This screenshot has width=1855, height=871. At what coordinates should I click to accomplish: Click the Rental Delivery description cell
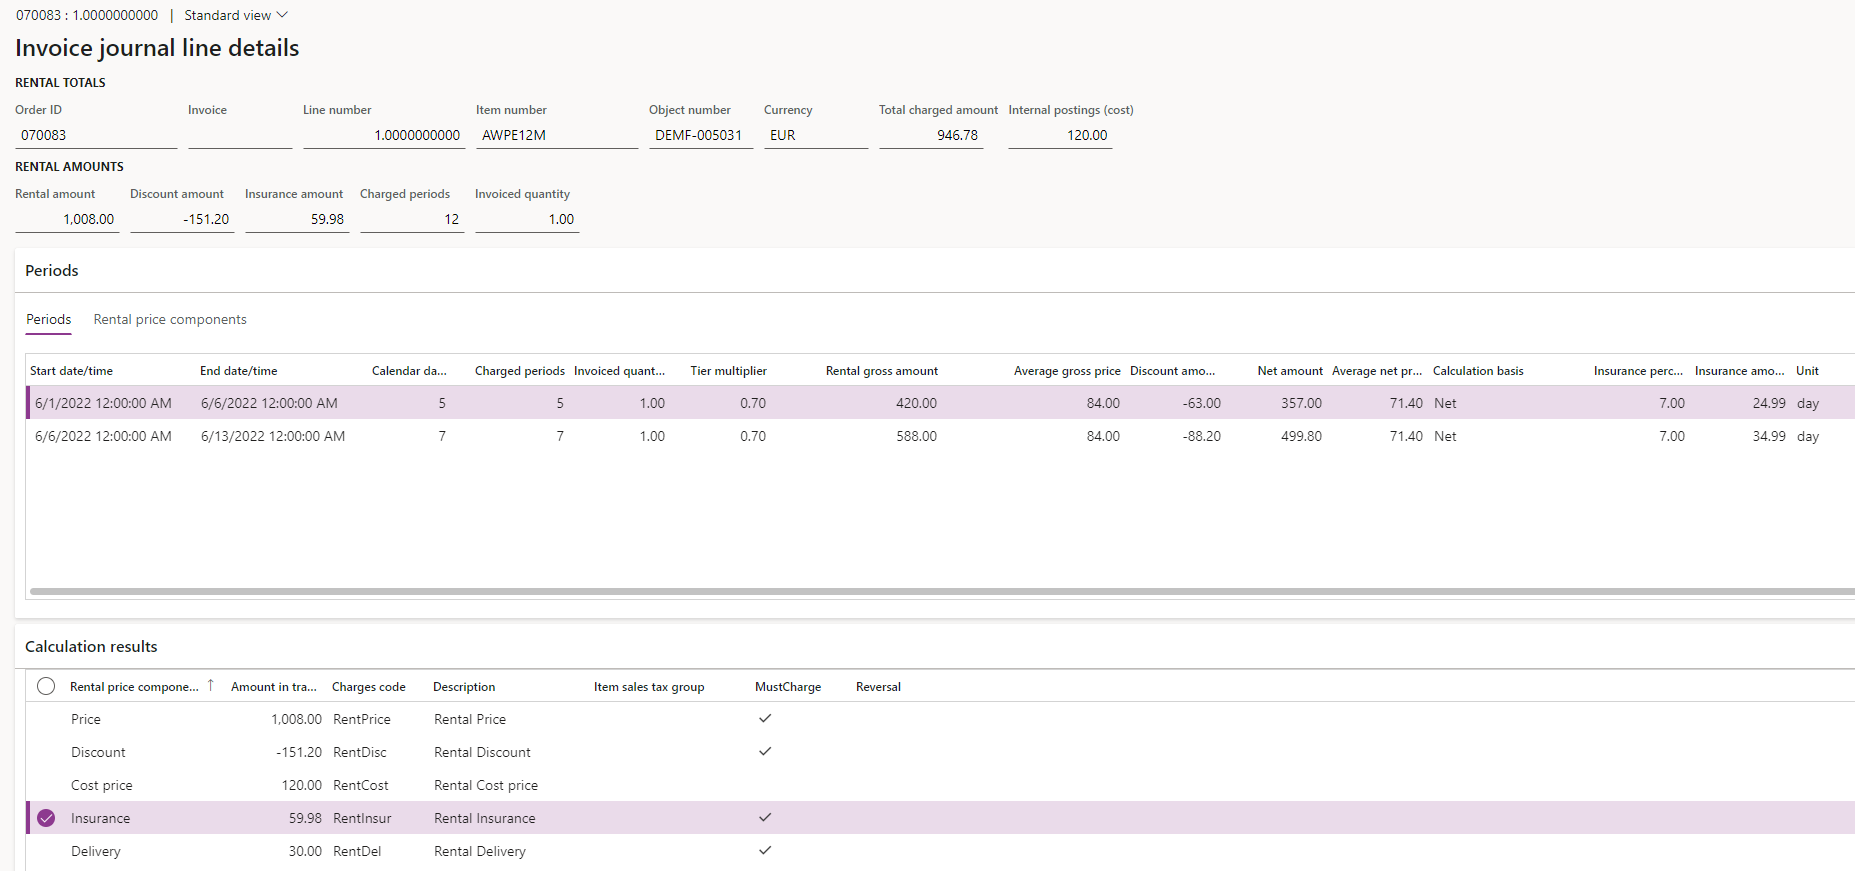pos(480,851)
